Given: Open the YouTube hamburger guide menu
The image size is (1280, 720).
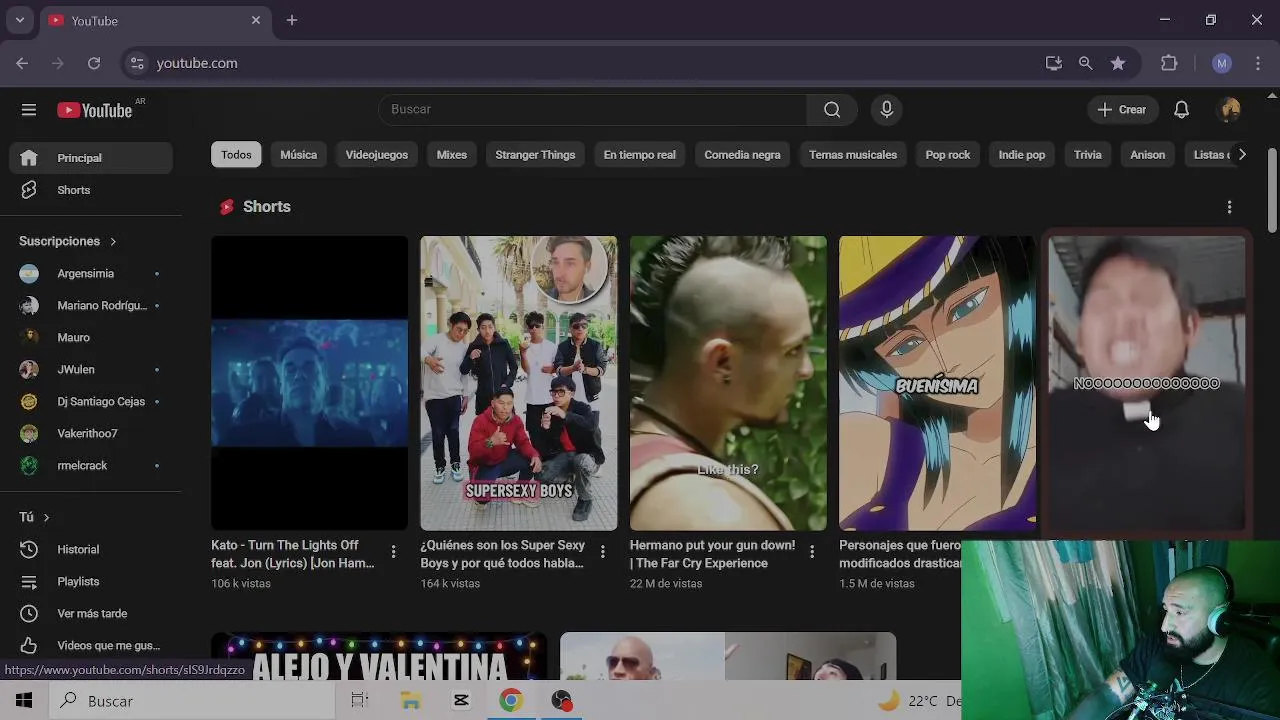Looking at the screenshot, I should click(x=29, y=110).
